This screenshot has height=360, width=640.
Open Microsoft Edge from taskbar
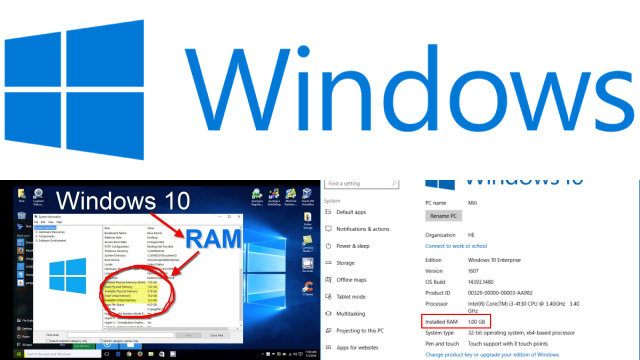[118, 354]
